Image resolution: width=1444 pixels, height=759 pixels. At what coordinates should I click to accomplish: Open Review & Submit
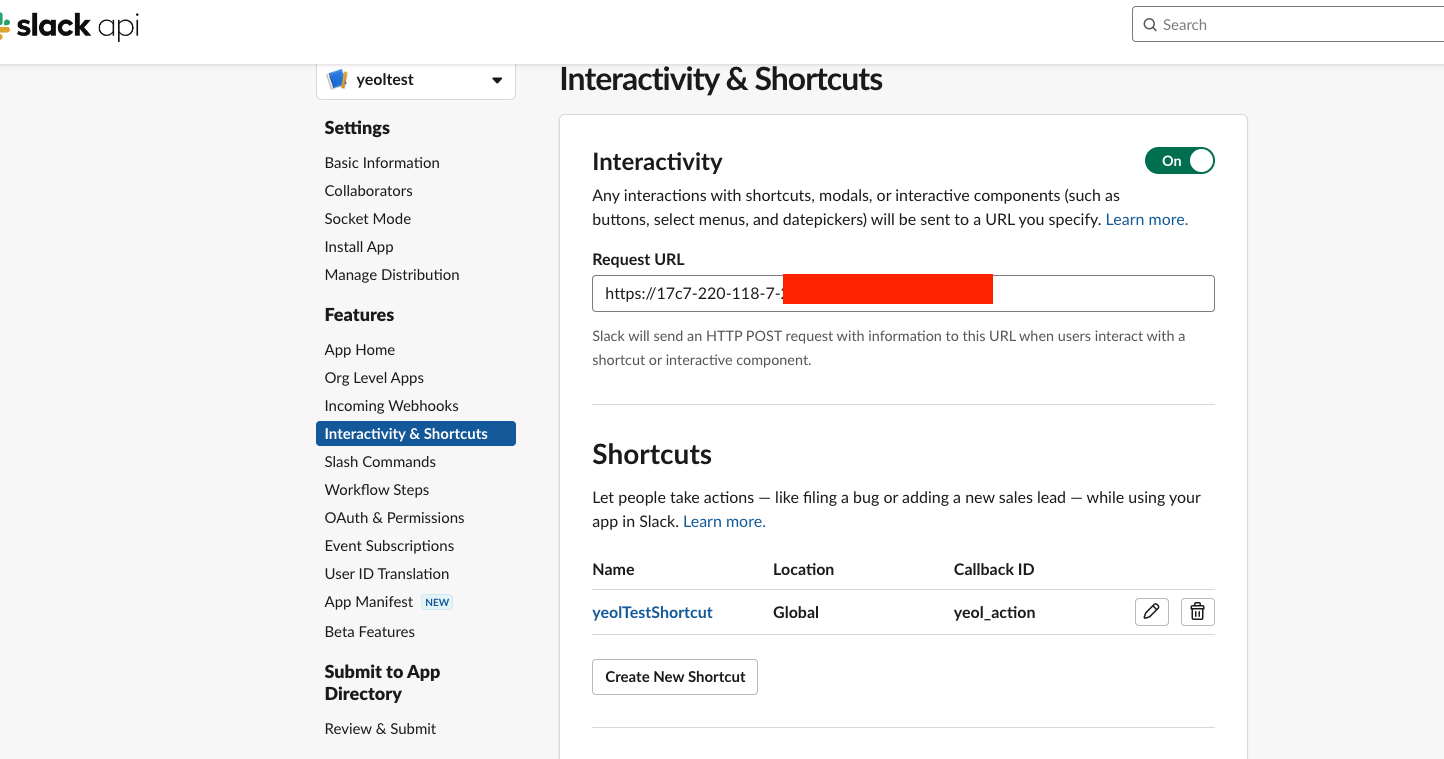(380, 729)
